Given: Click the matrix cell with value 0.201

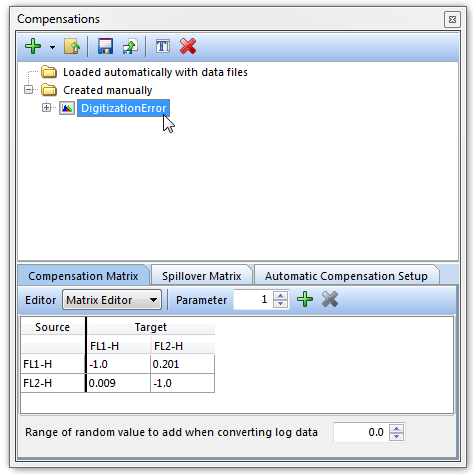Looking at the screenshot, I should (182, 364).
